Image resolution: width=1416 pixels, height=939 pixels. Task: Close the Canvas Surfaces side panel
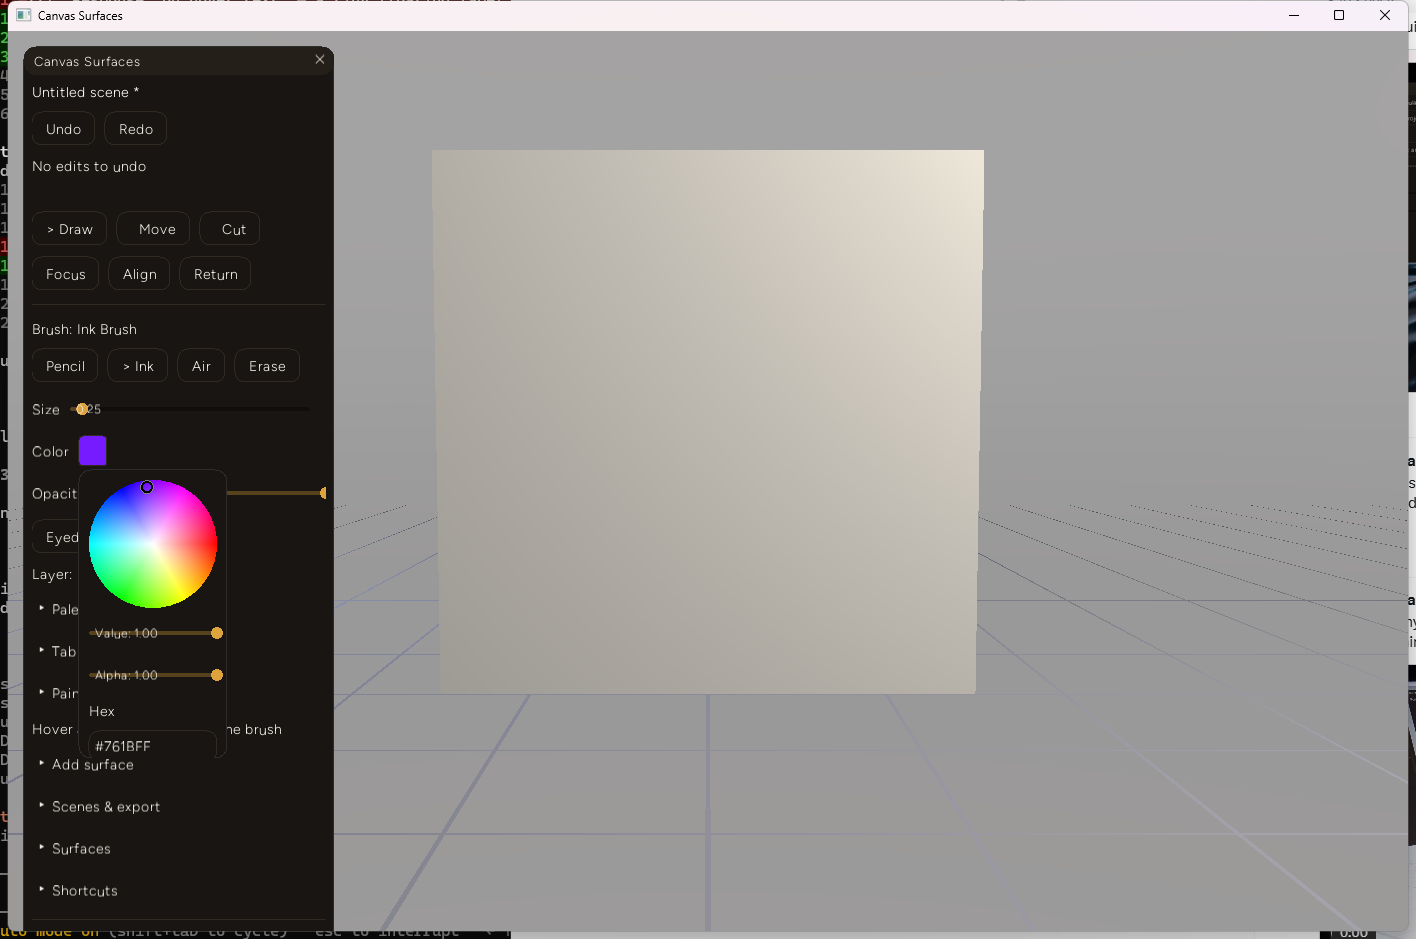coord(320,60)
